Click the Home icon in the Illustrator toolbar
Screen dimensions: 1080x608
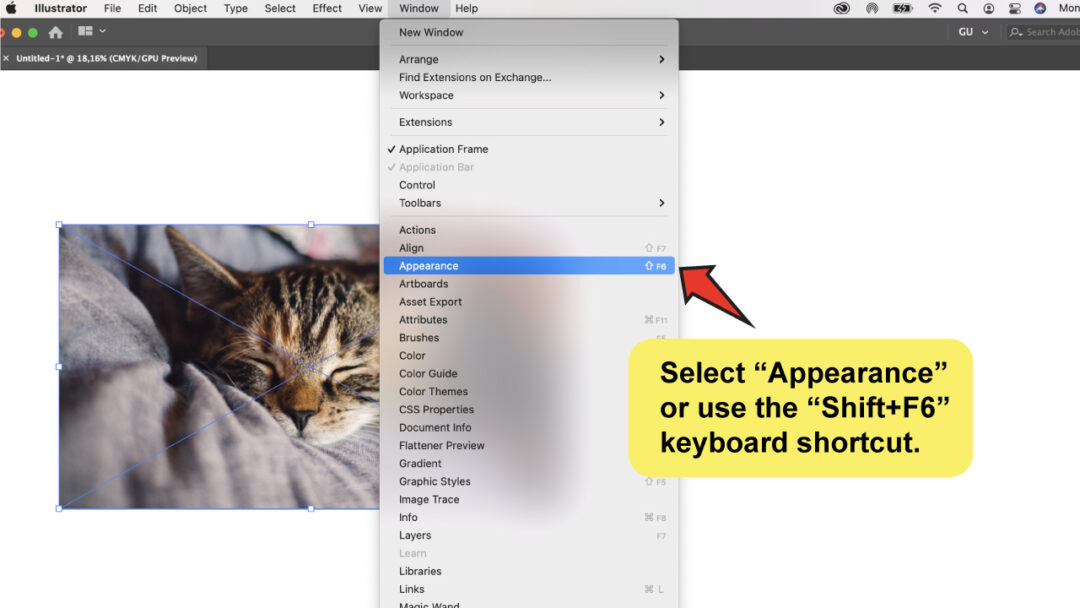tap(55, 31)
